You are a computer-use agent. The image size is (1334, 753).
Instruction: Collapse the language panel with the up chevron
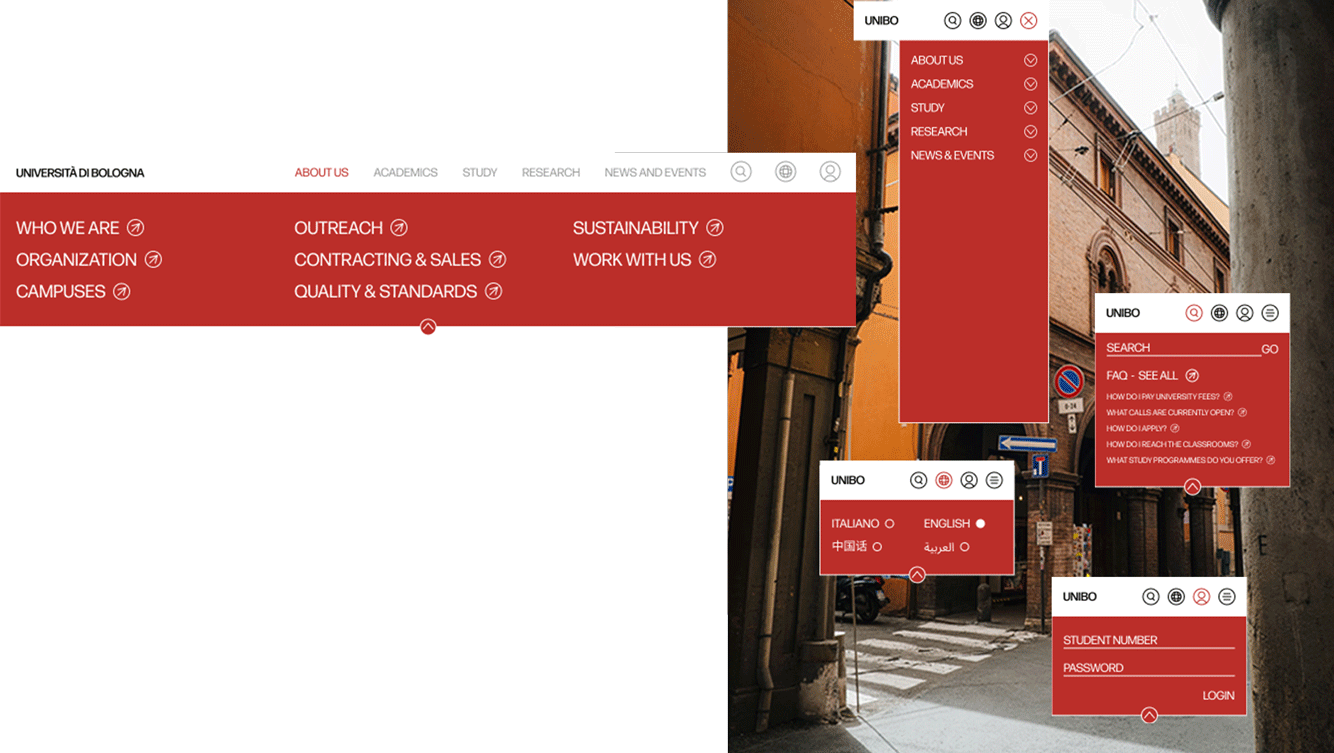[917, 574]
